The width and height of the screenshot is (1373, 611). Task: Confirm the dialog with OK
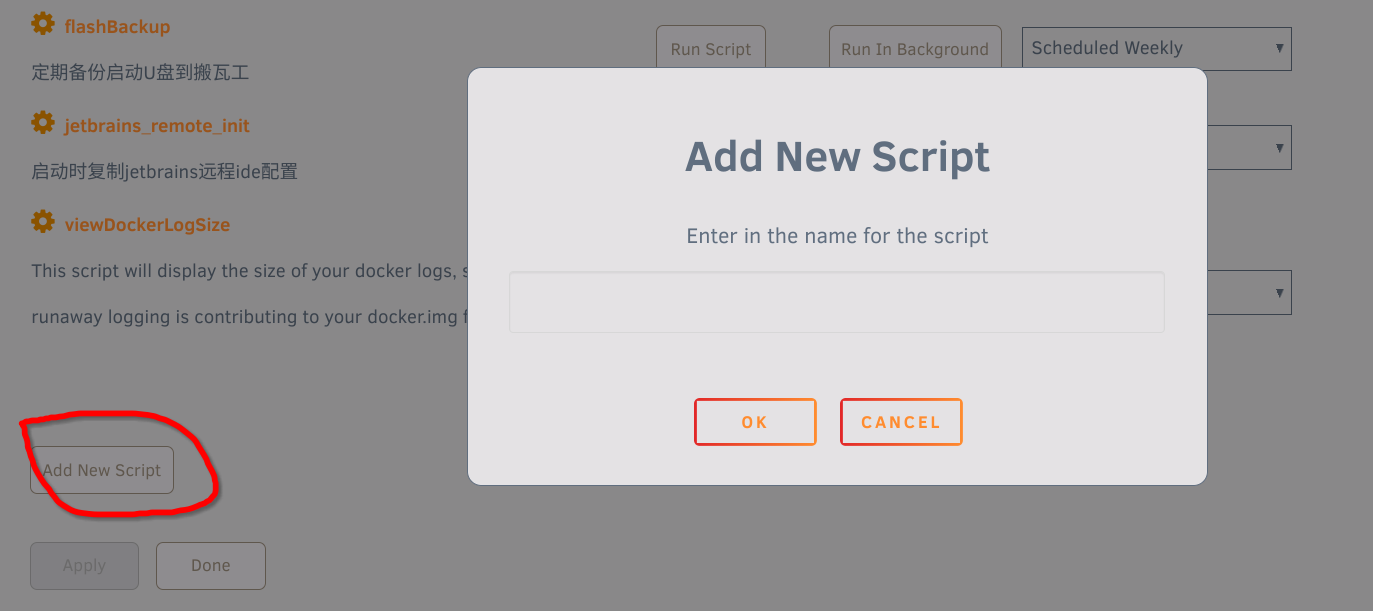[x=755, y=422]
